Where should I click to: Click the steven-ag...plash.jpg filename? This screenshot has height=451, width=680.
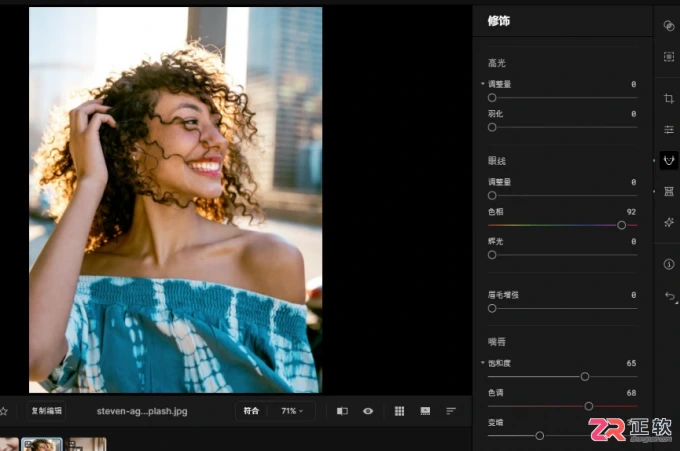coord(142,411)
